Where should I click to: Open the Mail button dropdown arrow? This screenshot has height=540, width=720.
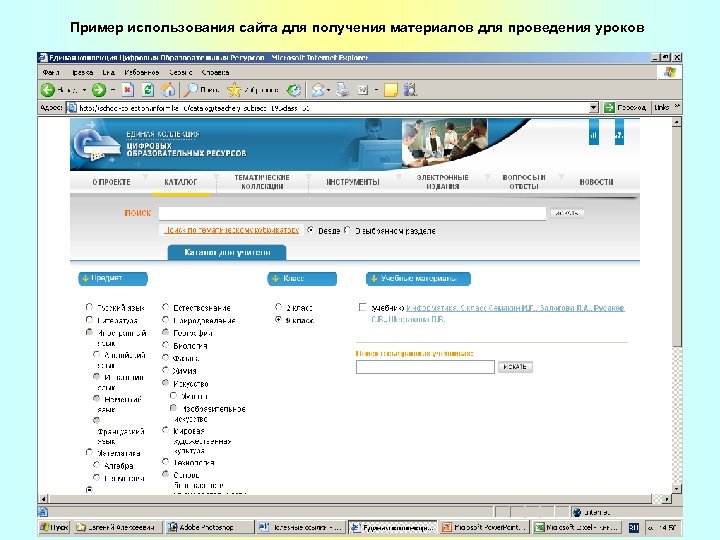pos(328,90)
